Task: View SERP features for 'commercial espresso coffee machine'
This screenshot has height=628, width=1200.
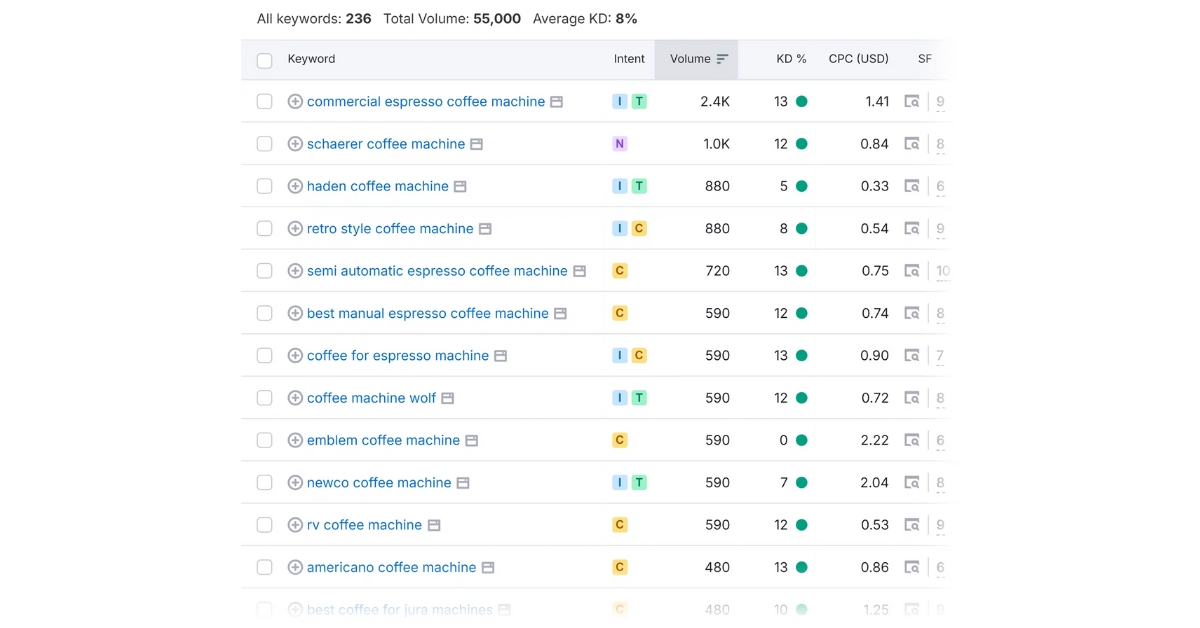Action: pos(912,102)
